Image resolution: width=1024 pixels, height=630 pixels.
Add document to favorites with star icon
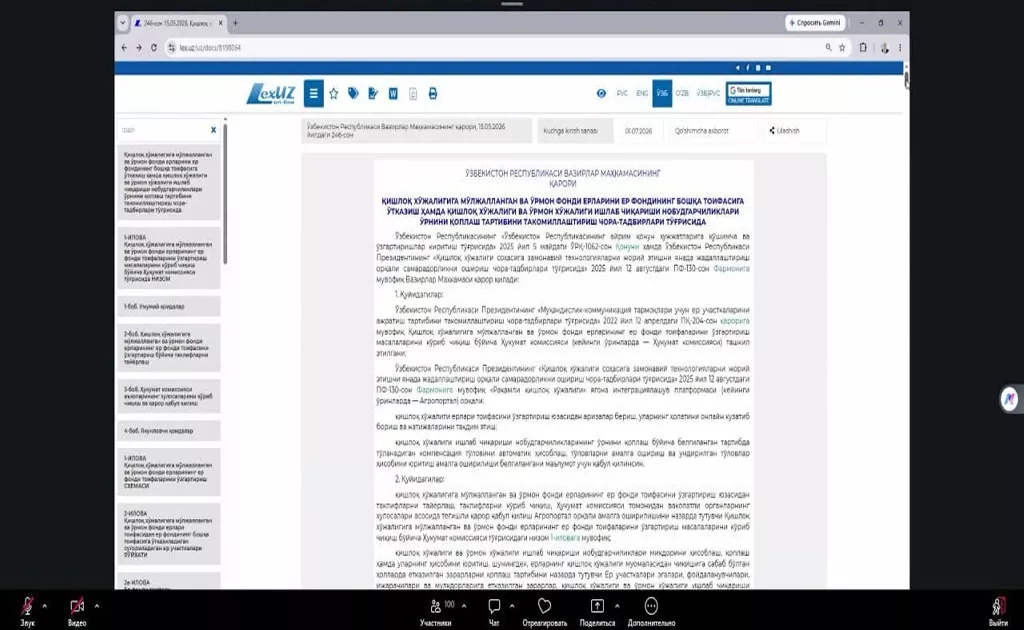[x=334, y=93]
